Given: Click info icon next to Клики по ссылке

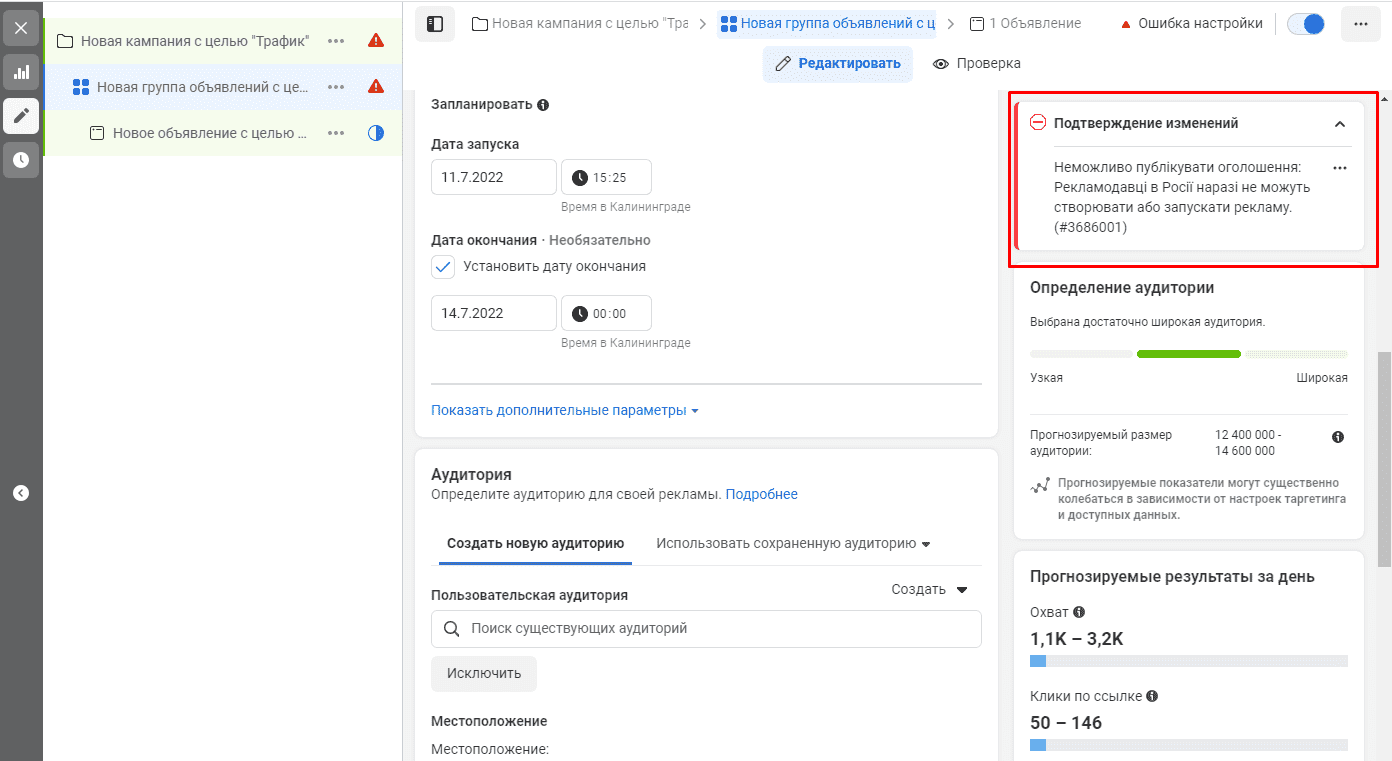Looking at the screenshot, I should tap(1152, 696).
